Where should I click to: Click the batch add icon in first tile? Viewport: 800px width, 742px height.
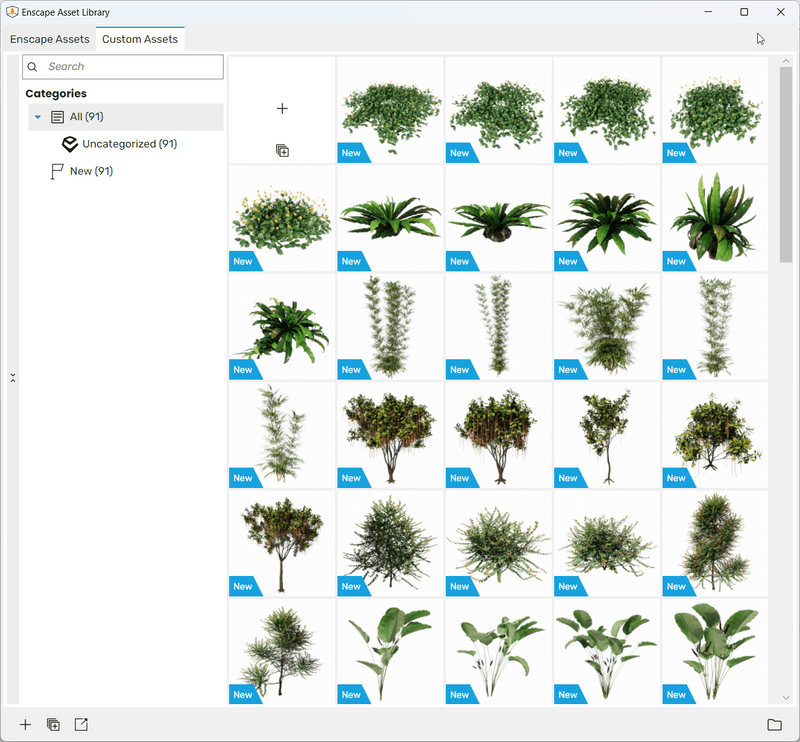(282, 151)
